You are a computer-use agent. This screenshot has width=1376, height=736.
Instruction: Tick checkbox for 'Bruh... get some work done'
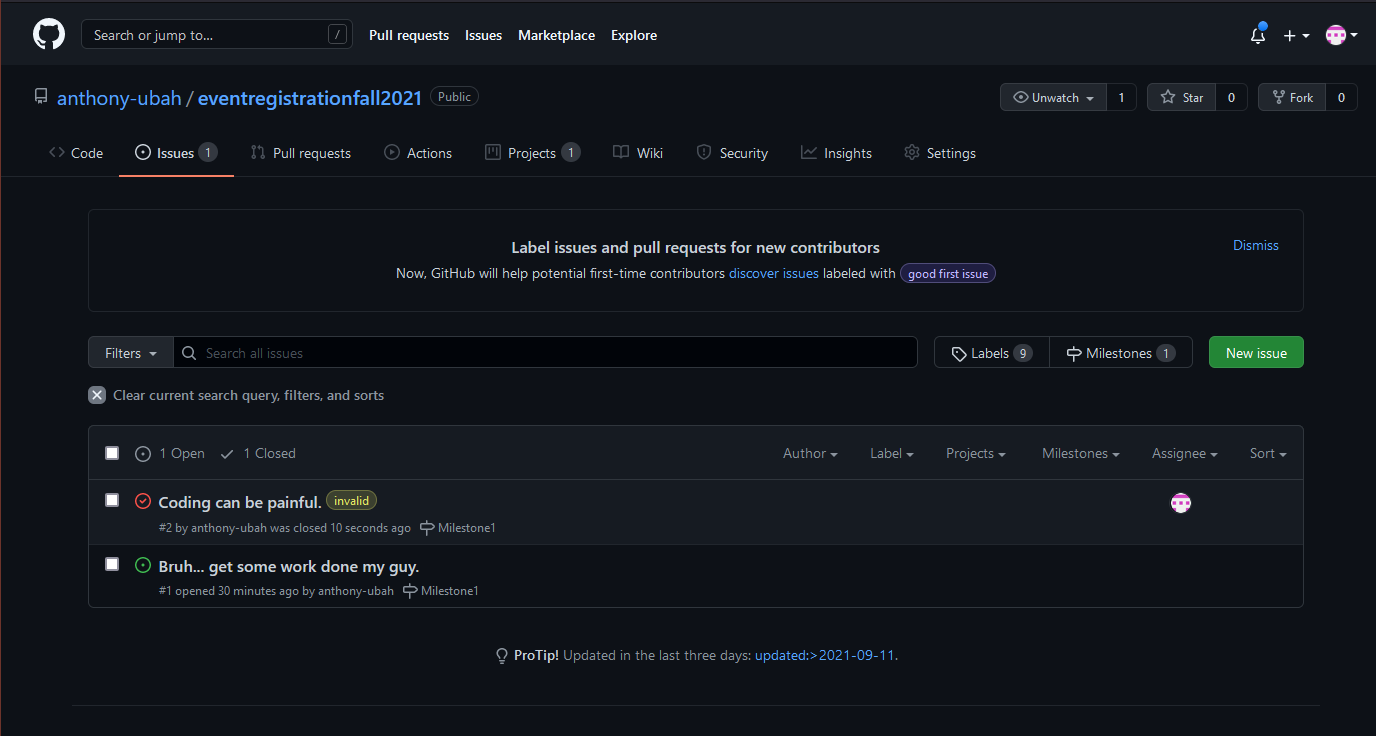click(112, 564)
